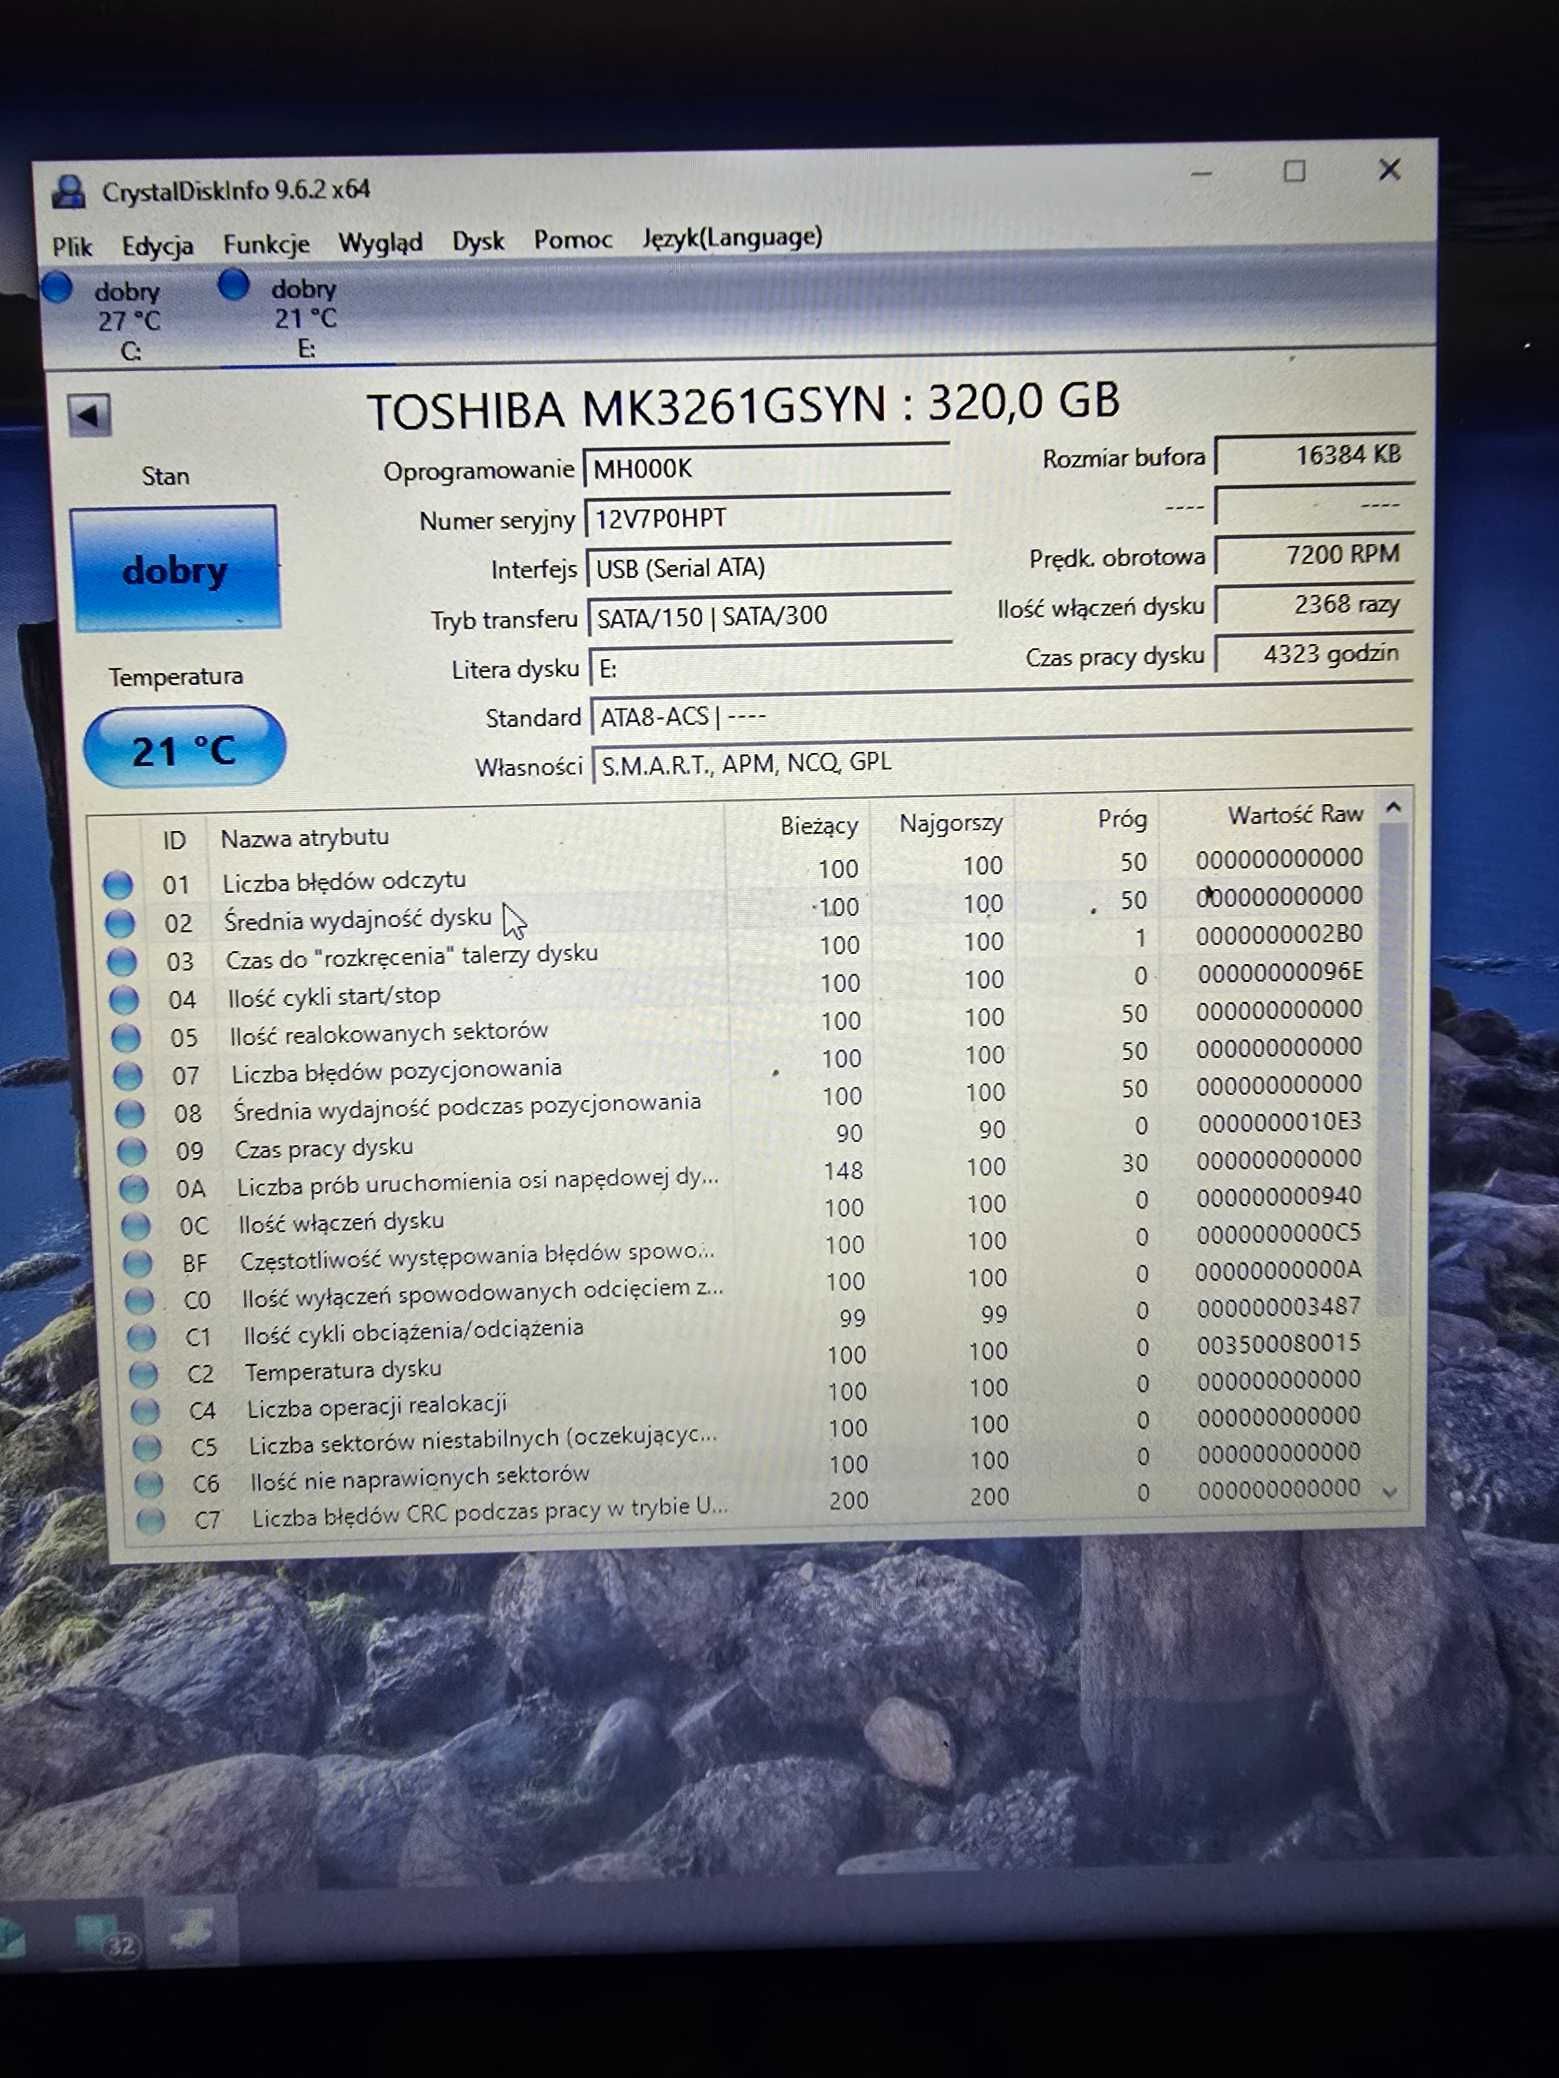Select row text Ilość cykli obciążenia/odciążenia
This screenshot has width=1559, height=2078.
point(413,1331)
